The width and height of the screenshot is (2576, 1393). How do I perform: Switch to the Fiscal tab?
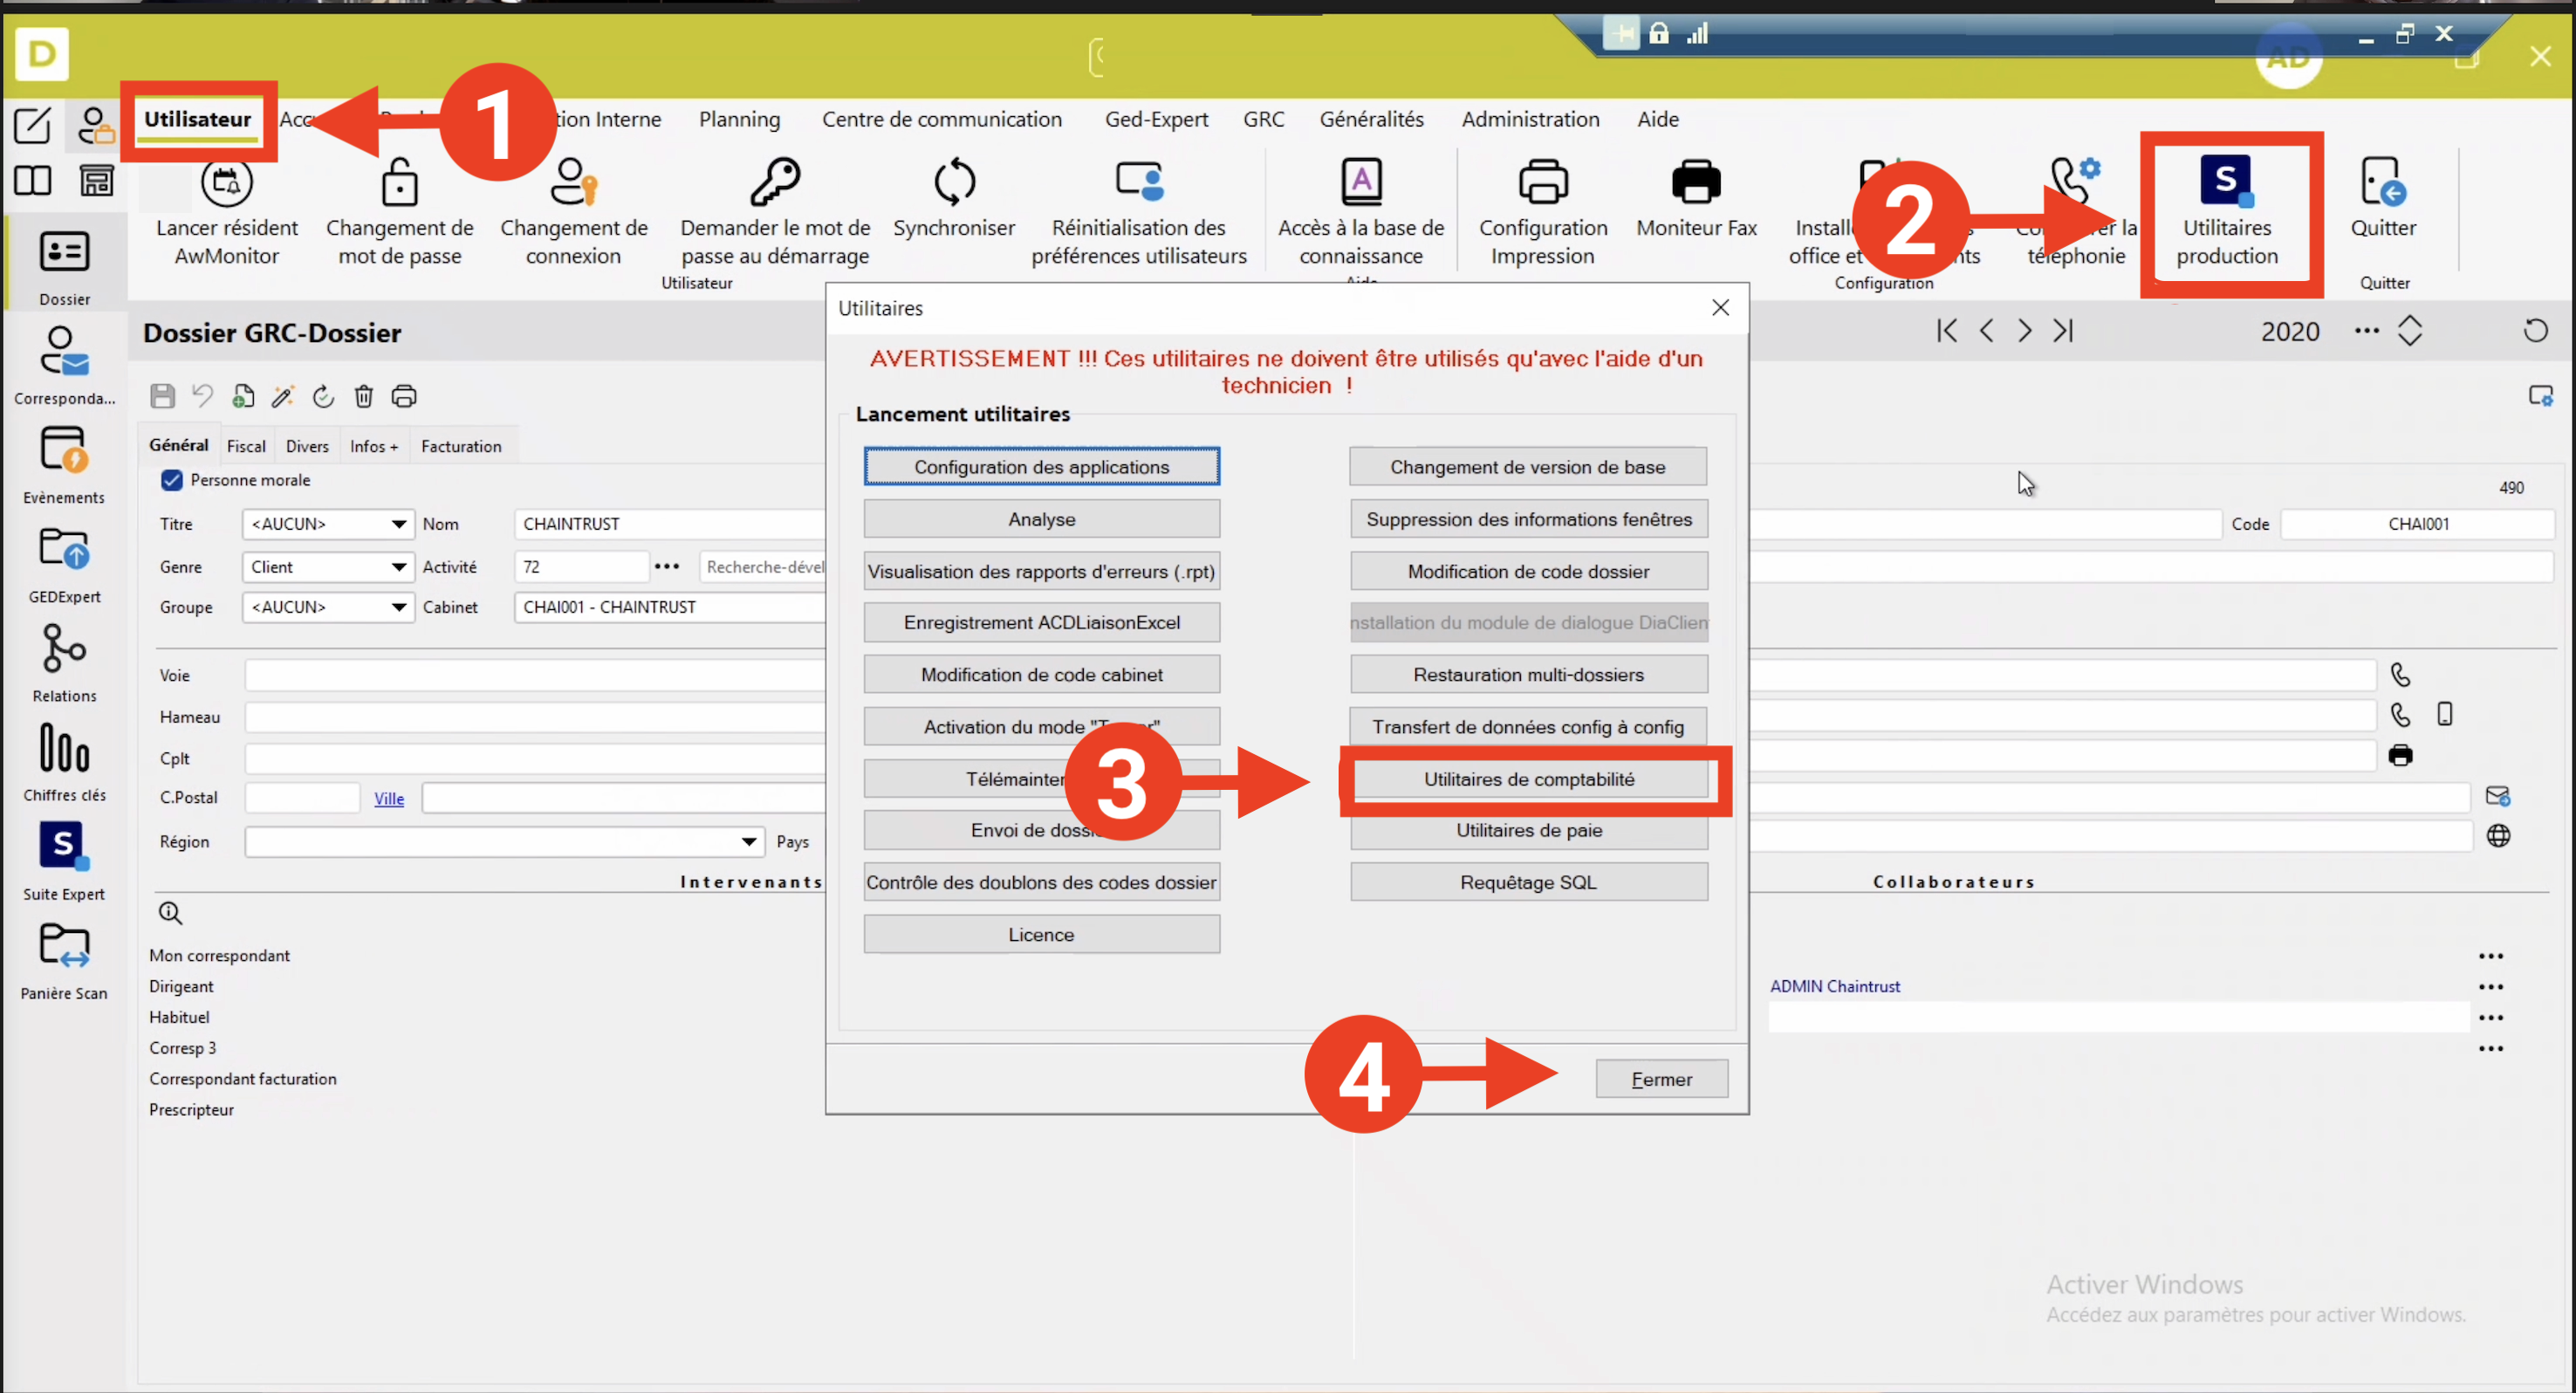pyautogui.click(x=246, y=446)
